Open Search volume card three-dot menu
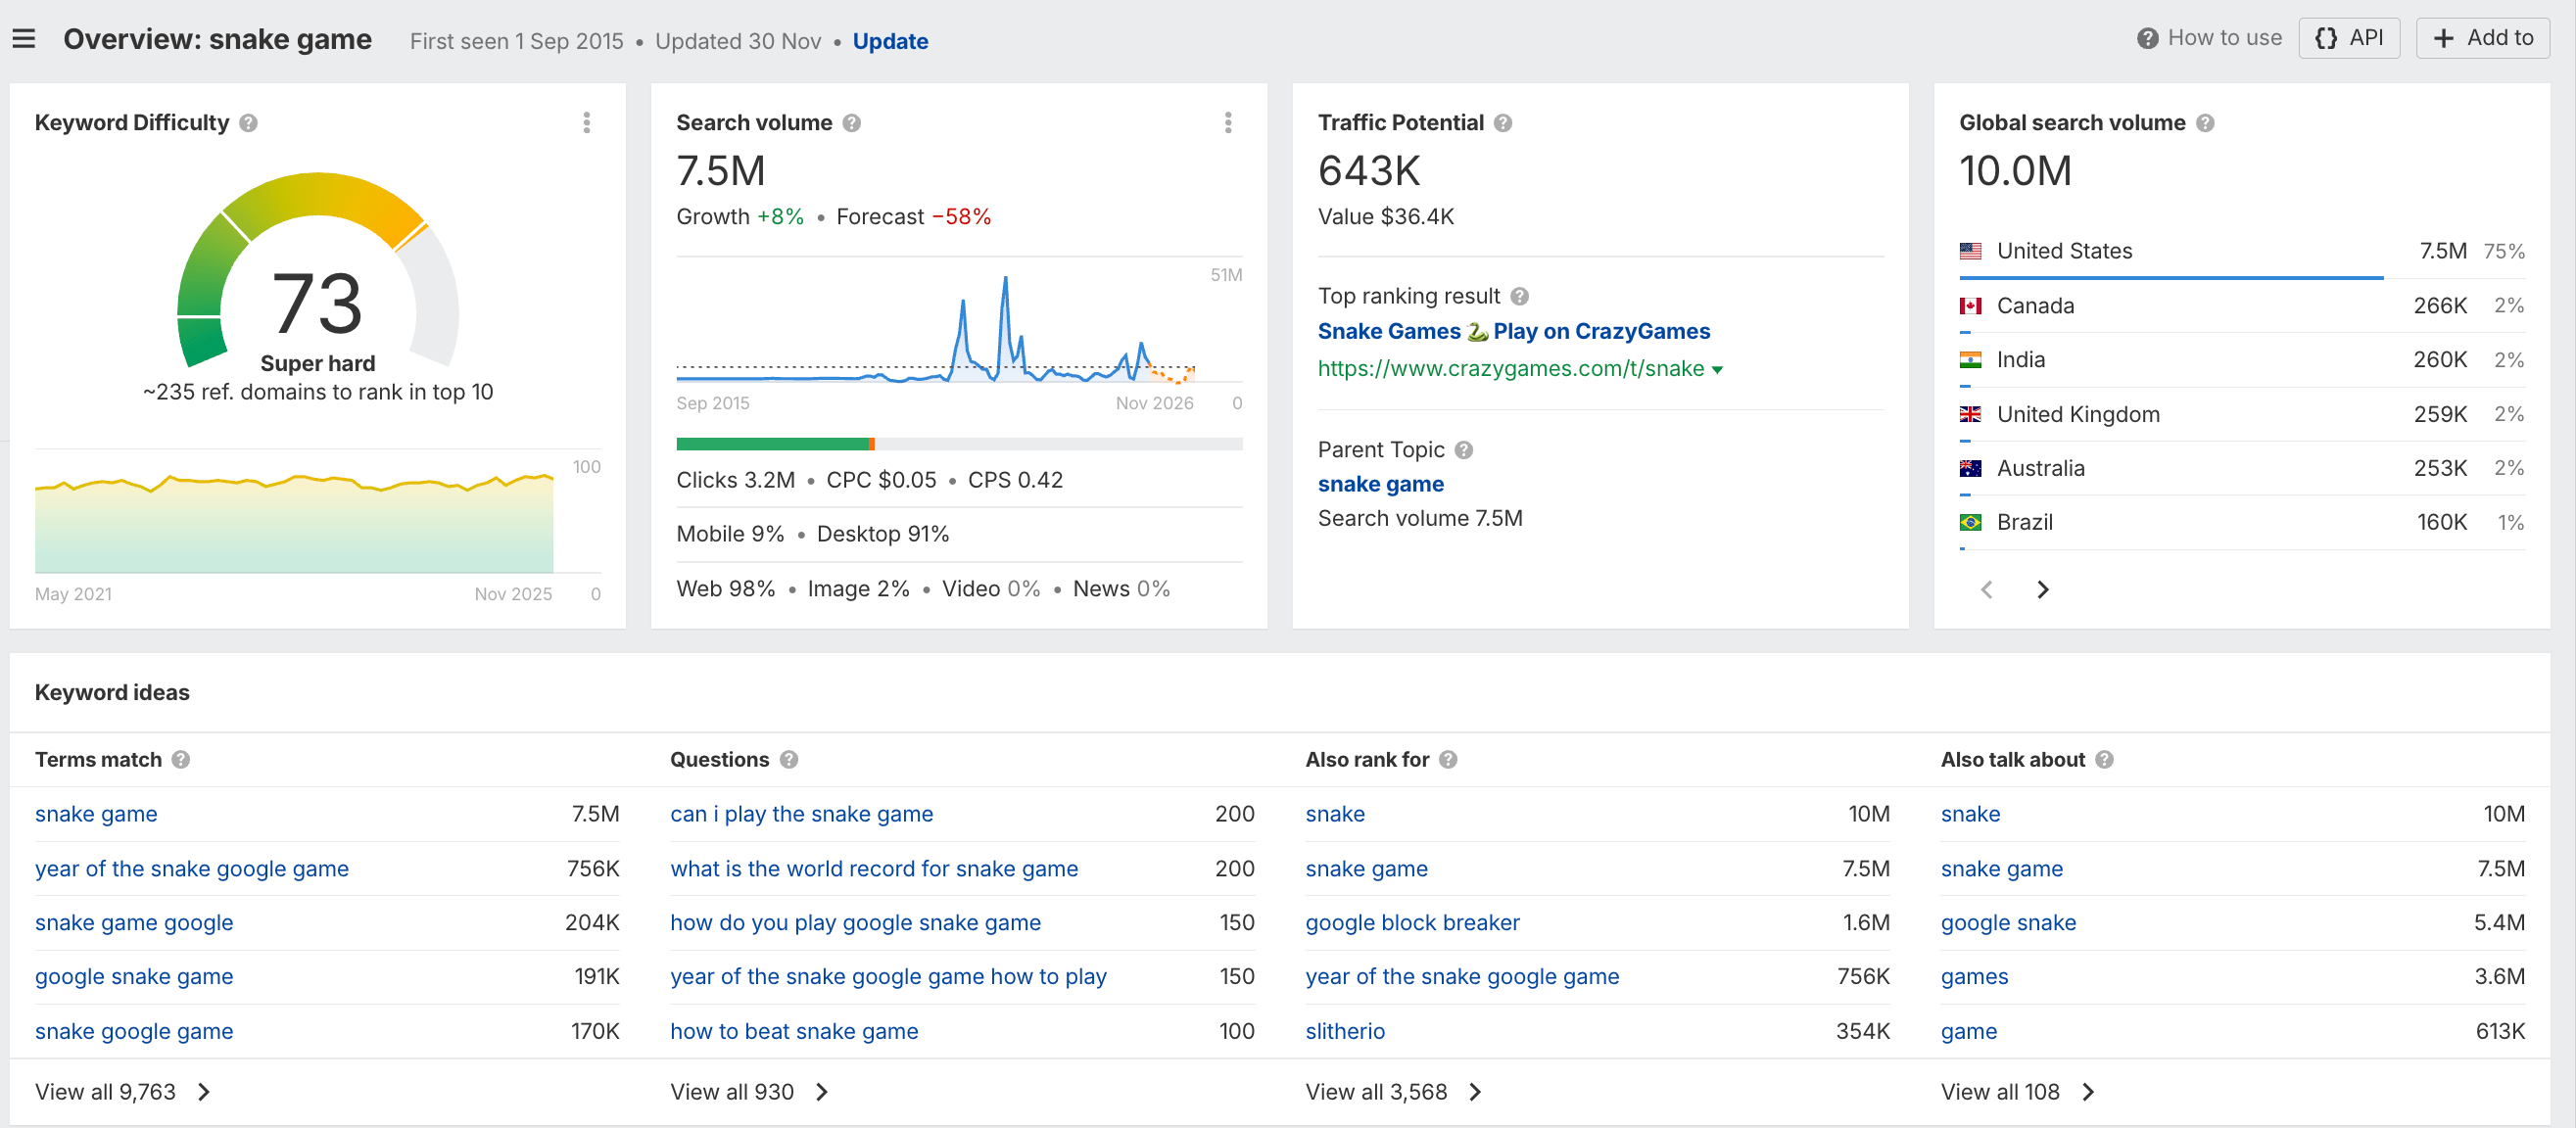This screenshot has height=1128, width=2576. (x=1227, y=123)
